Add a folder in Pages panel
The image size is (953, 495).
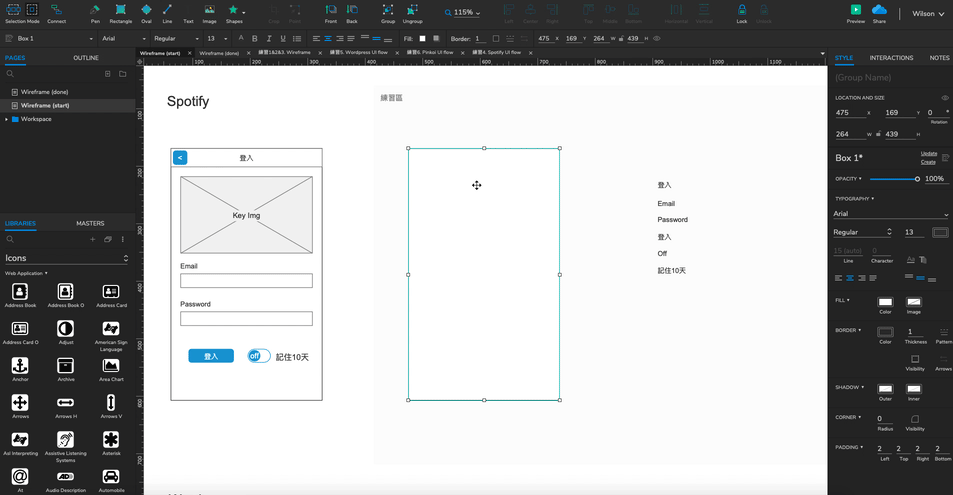click(123, 74)
